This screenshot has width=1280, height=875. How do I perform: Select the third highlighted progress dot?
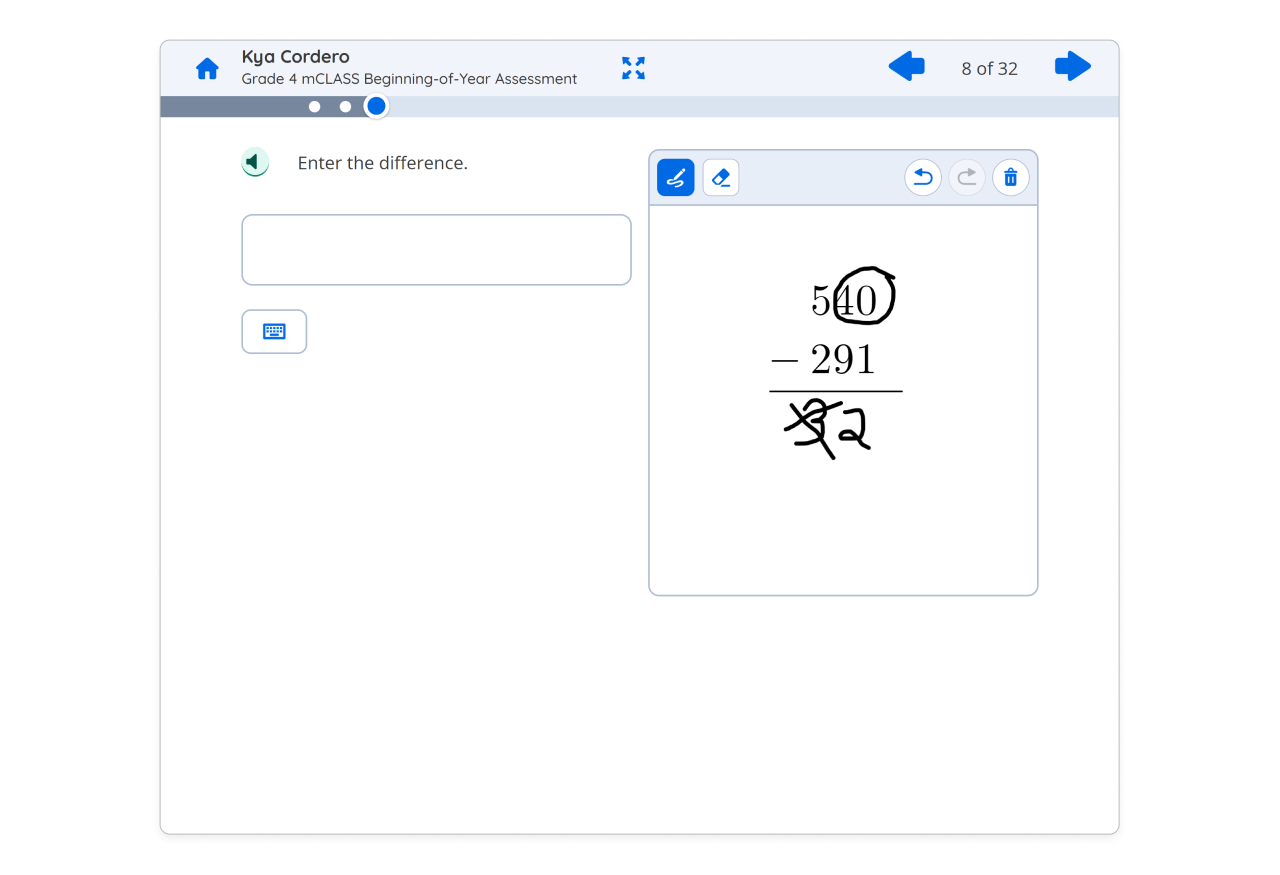(375, 105)
